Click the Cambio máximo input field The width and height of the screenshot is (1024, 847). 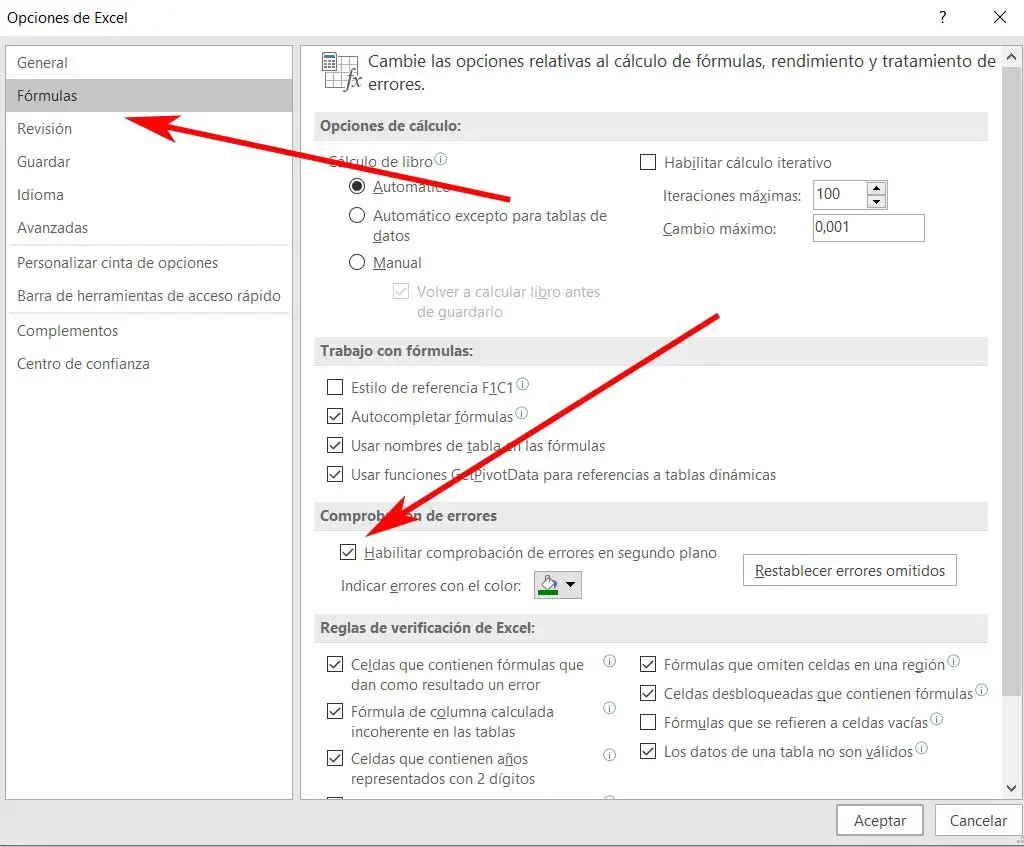click(869, 228)
